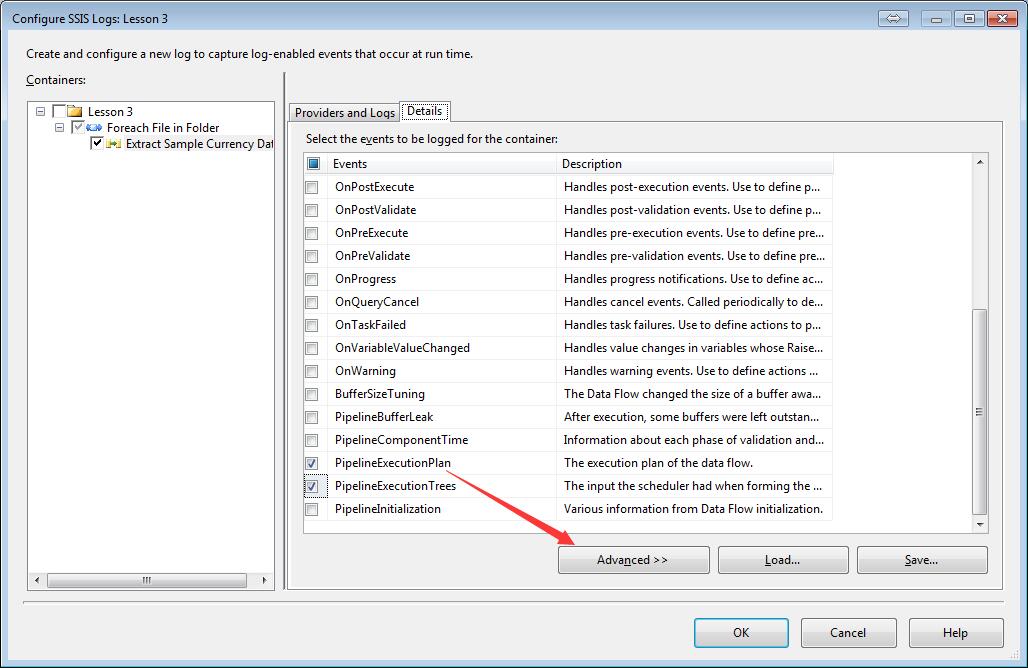The height and width of the screenshot is (668, 1028).
Task: Enable the OnTaskFailed event checkbox
Action: pos(312,325)
